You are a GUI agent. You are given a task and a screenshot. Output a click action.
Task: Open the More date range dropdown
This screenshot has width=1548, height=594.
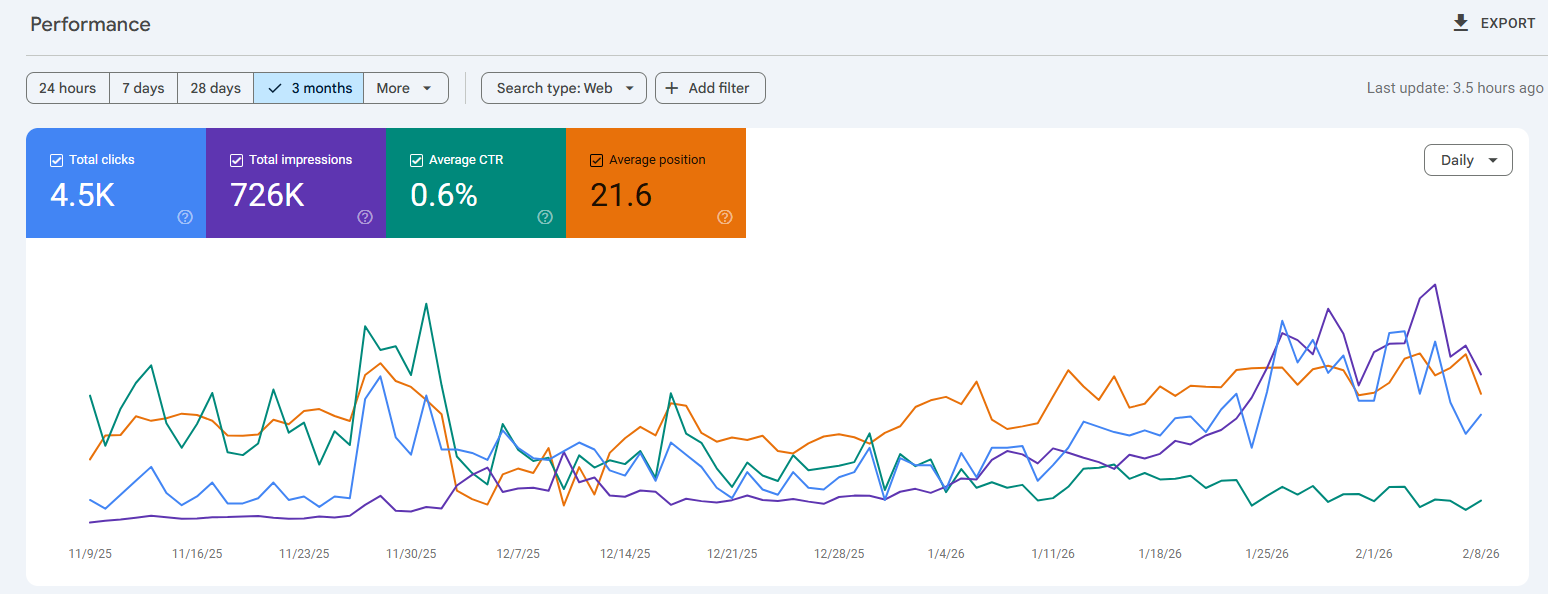(405, 88)
